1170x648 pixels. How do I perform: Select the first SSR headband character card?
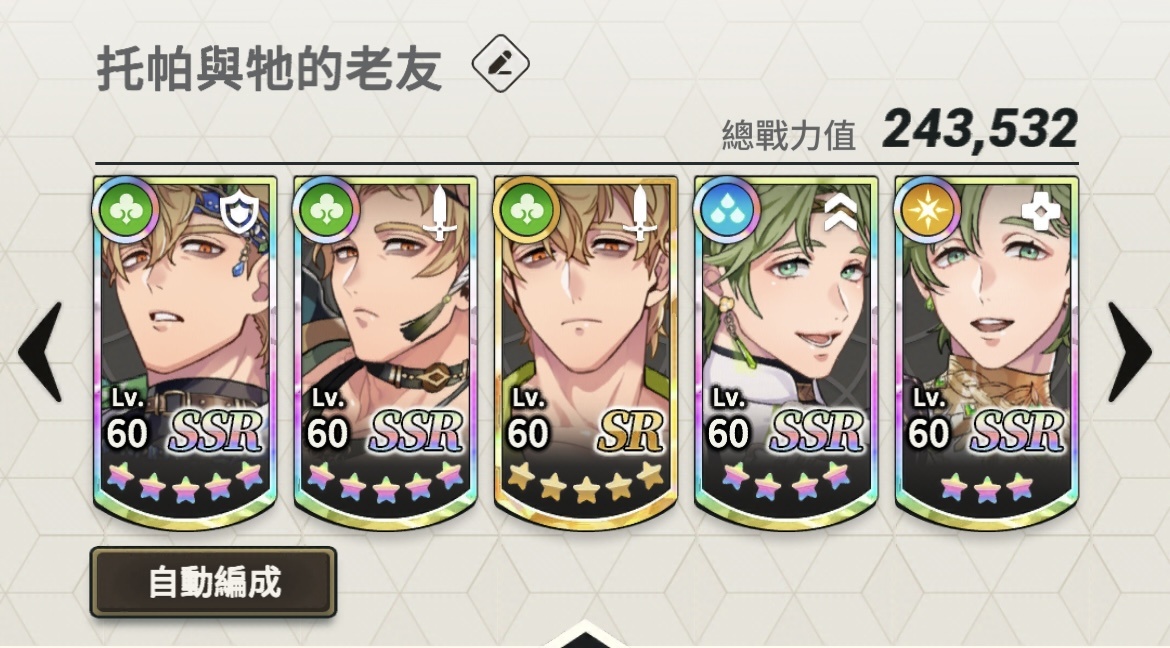coord(185,352)
